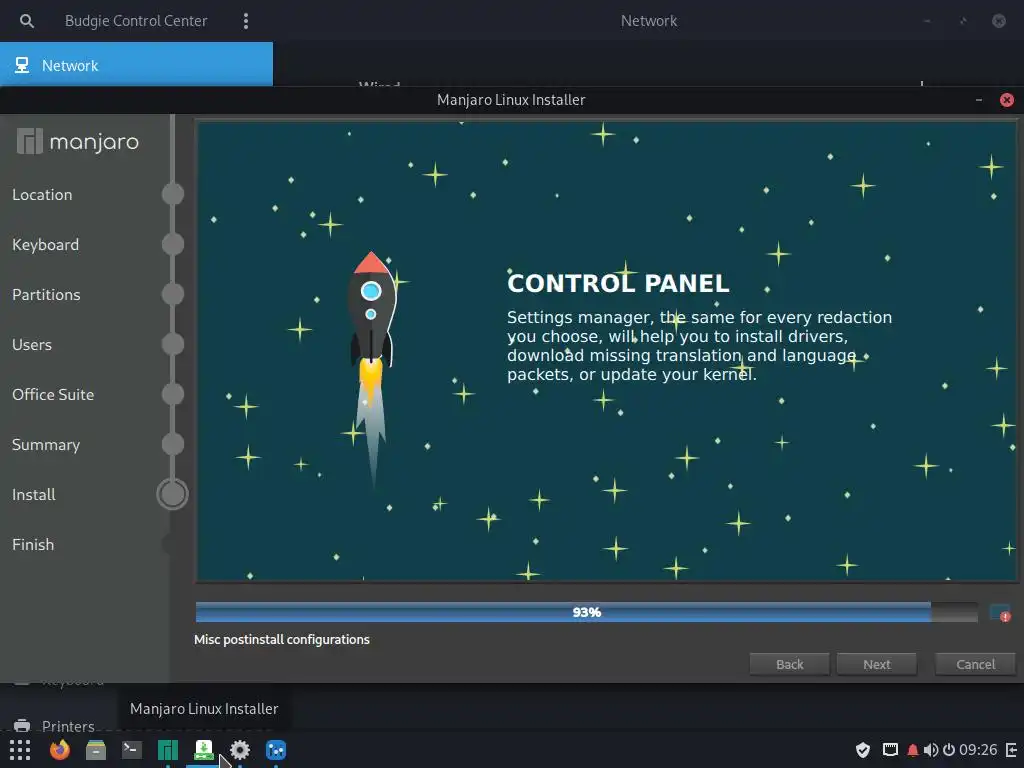This screenshot has width=1024, height=768.
Task: Open the terminal from the taskbar
Action: coord(132,750)
